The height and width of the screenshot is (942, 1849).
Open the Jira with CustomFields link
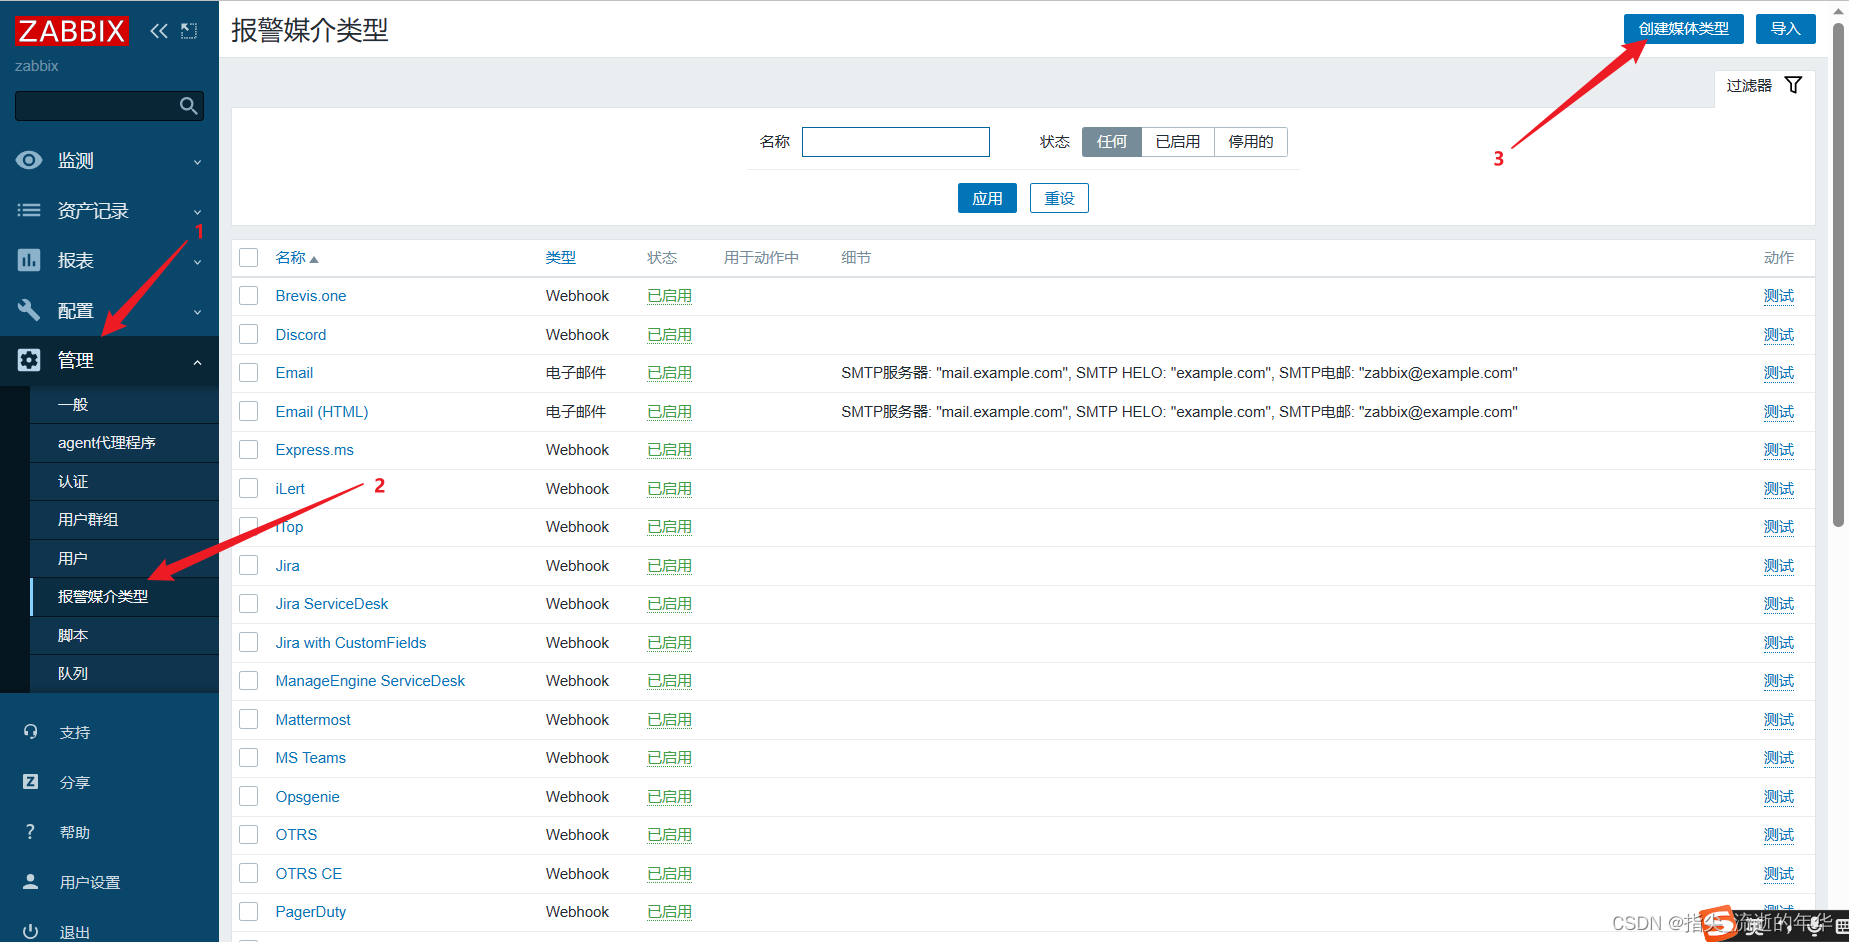351,643
